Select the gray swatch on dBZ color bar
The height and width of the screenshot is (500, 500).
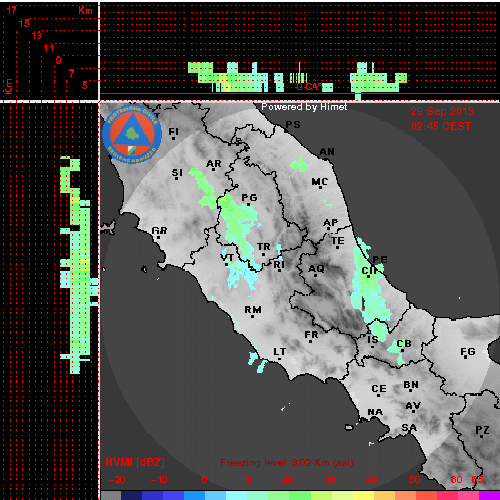(x=111, y=495)
